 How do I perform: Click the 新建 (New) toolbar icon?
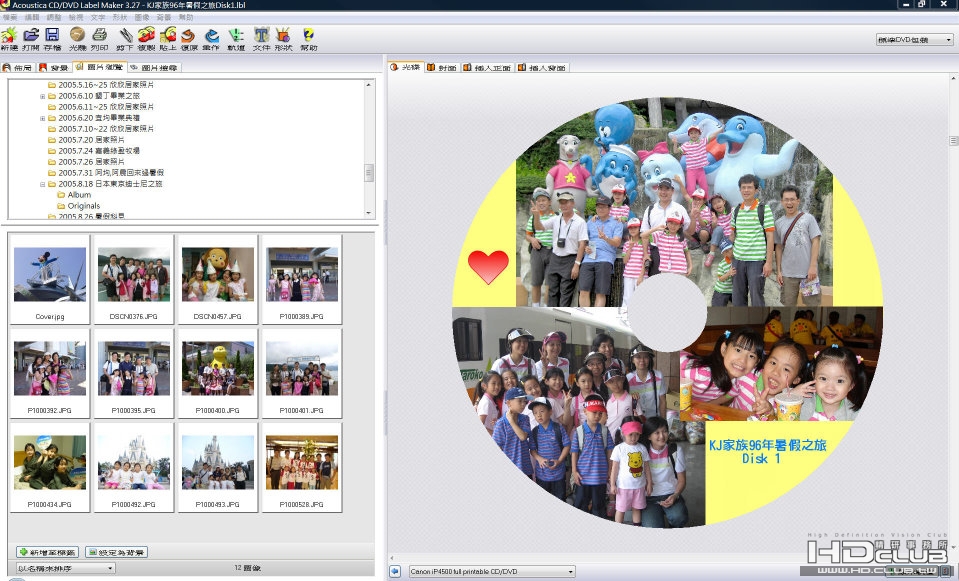pos(9,38)
